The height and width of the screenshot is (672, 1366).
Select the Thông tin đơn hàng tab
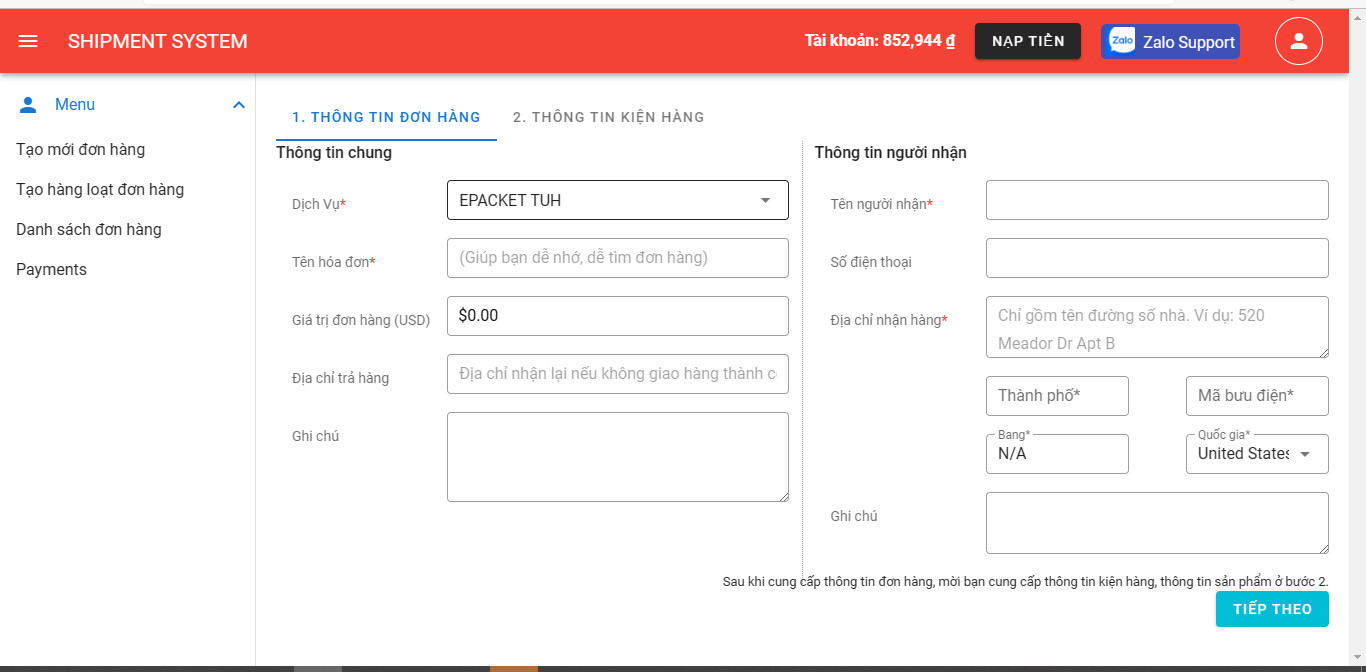coord(386,117)
